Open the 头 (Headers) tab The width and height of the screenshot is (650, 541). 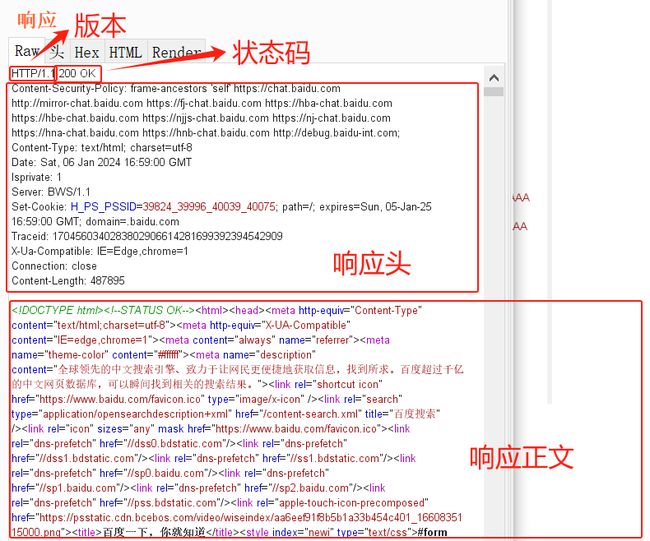(x=57, y=52)
